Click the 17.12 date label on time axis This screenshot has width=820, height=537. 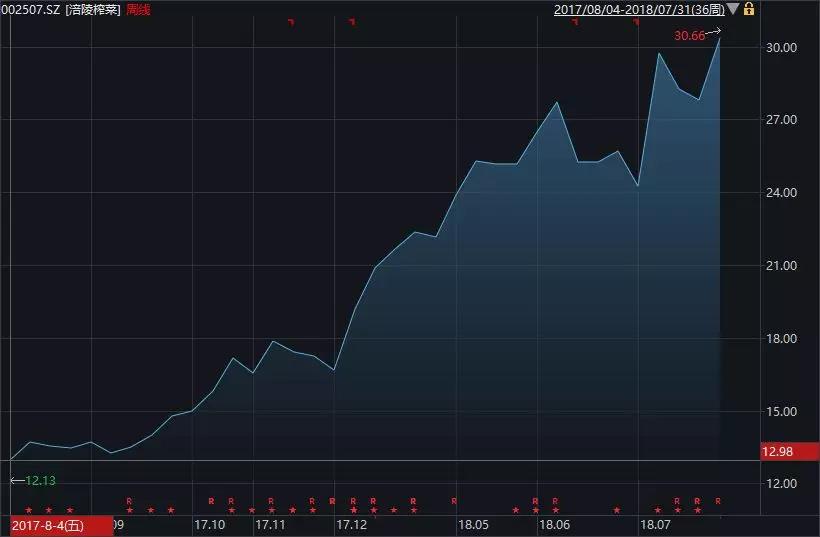coord(351,524)
